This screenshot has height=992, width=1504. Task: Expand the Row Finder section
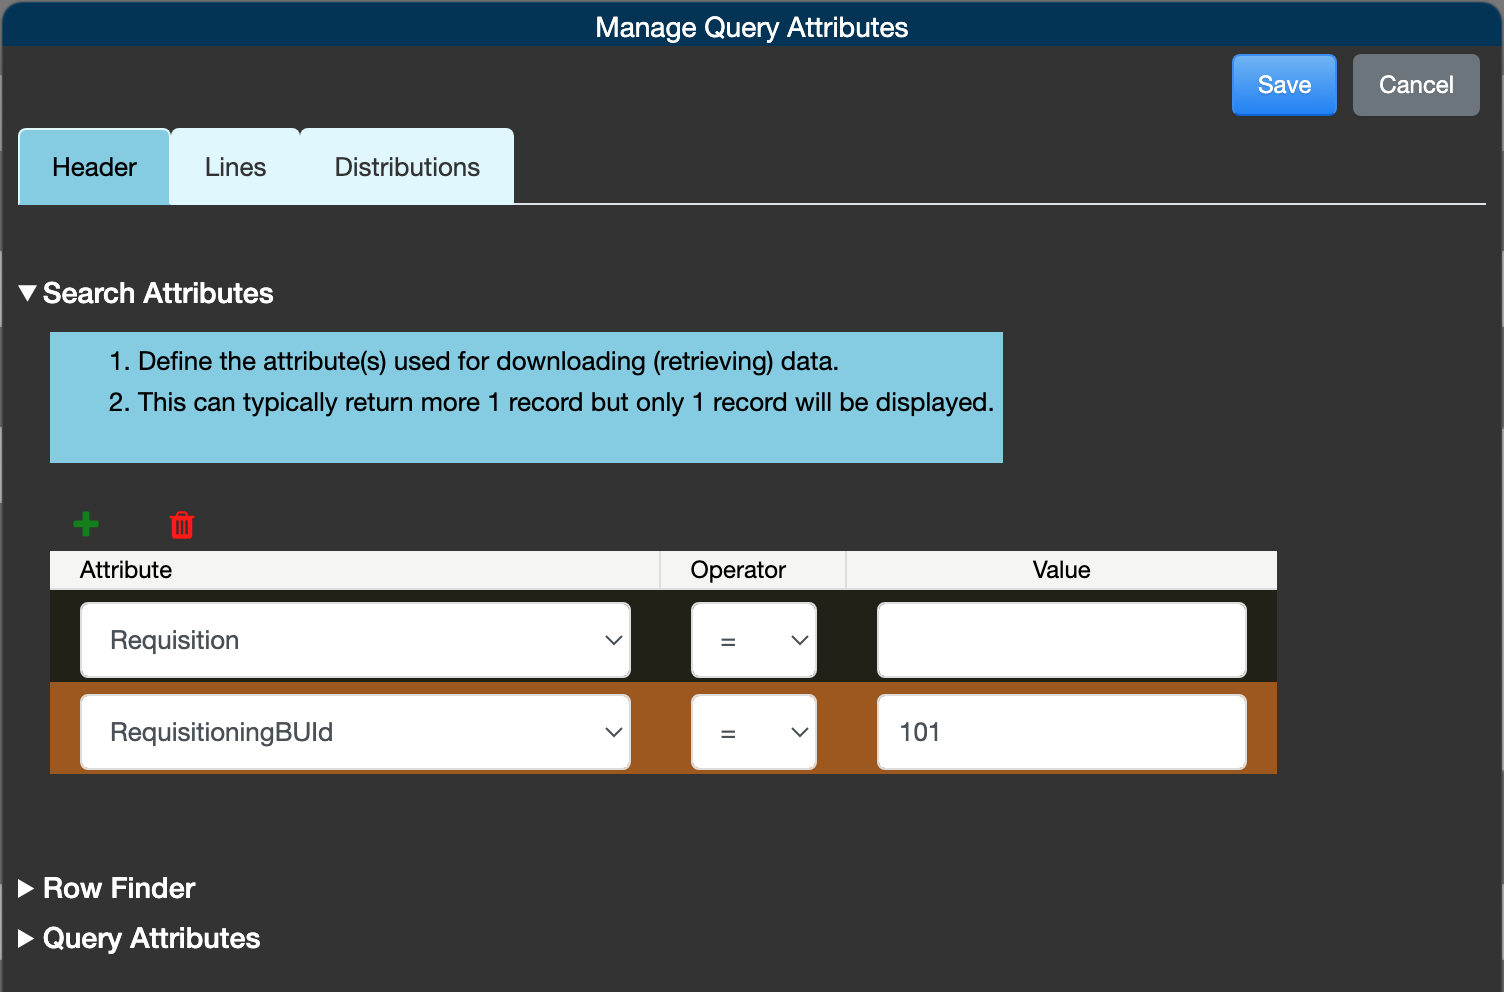24,887
